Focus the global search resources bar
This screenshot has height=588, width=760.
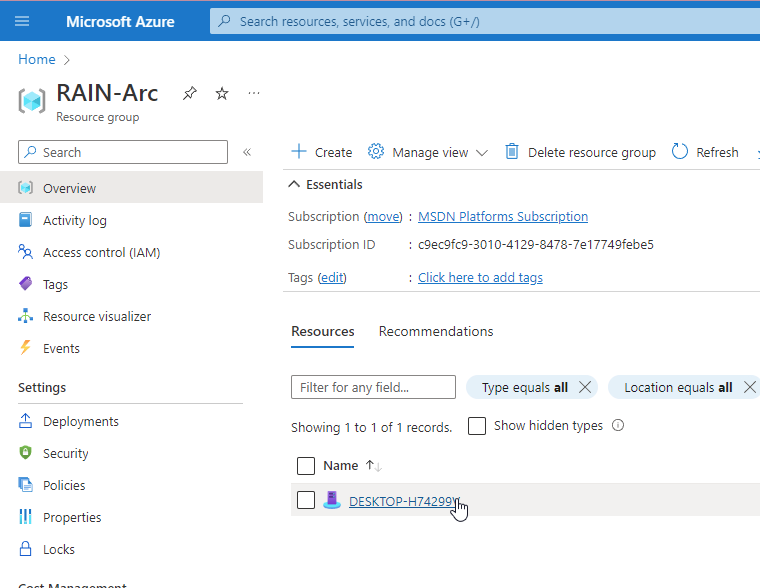coord(485,21)
